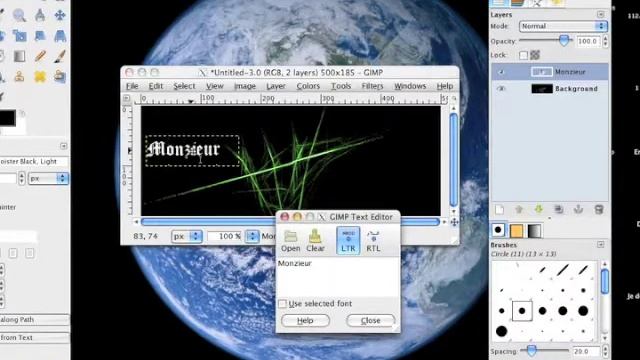640x360 pixels.
Task: Lower the selected layer with green arrow
Action: (539, 210)
